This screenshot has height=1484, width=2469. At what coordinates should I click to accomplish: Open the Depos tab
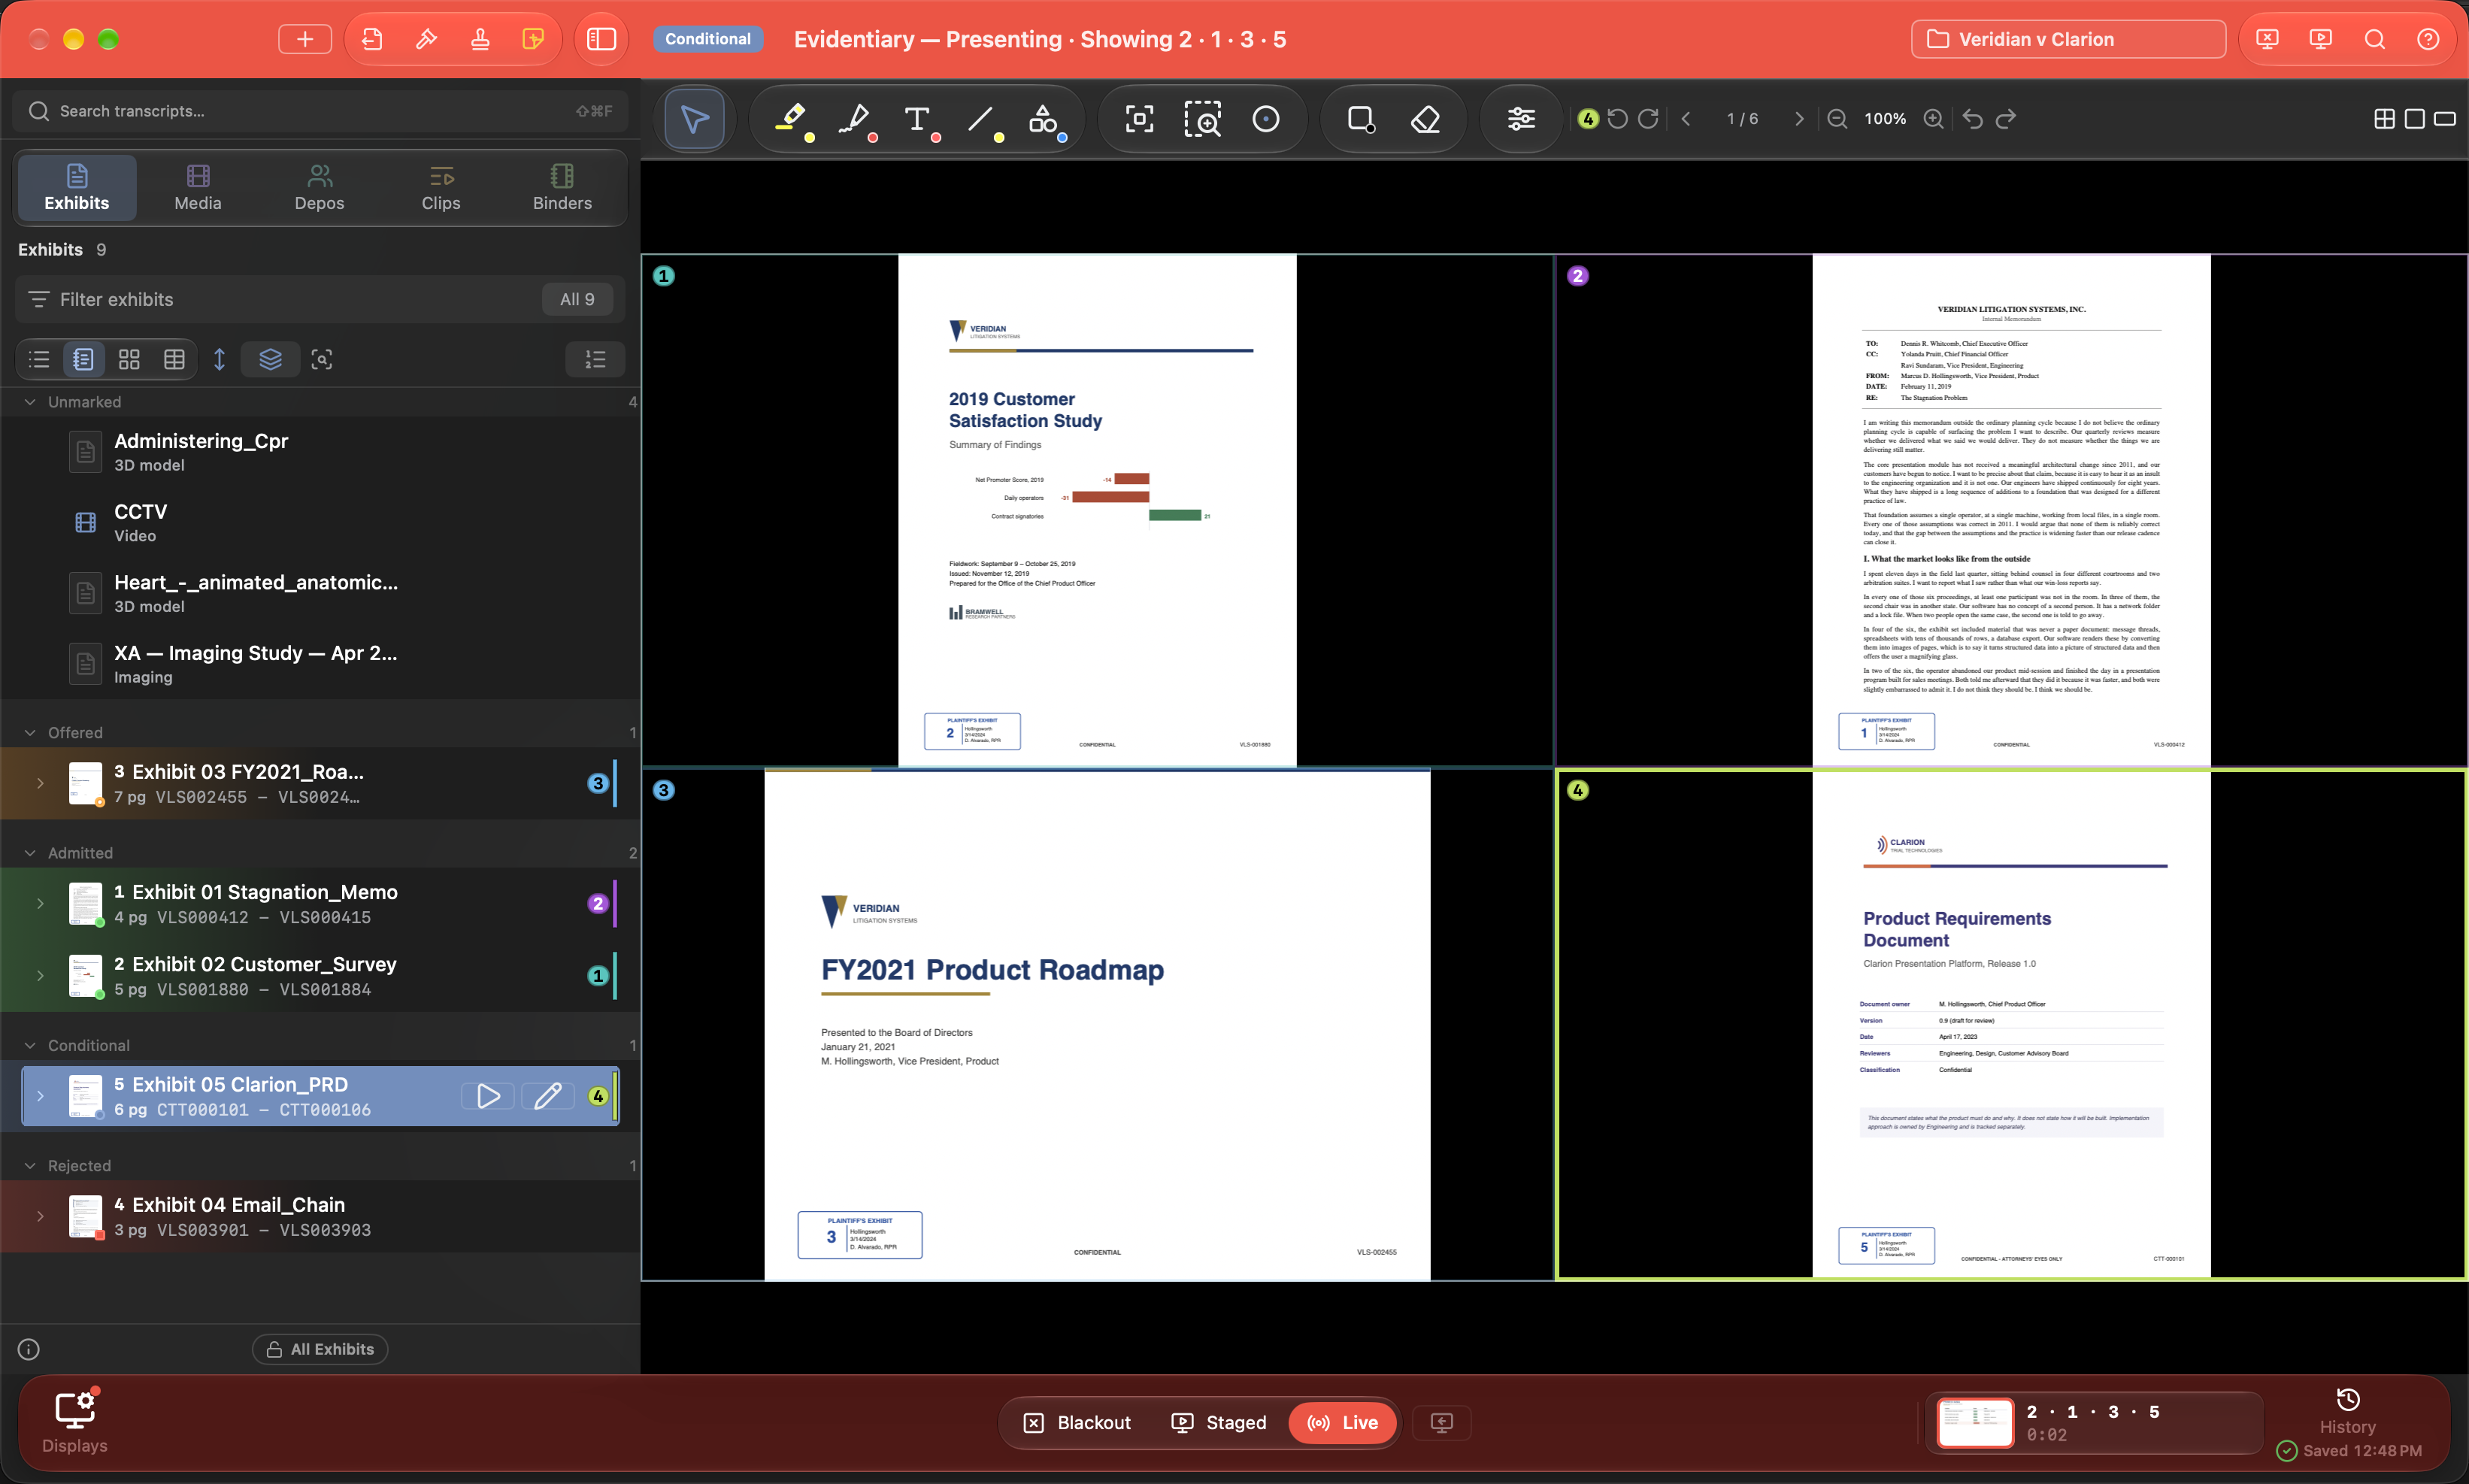click(x=319, y=188)
